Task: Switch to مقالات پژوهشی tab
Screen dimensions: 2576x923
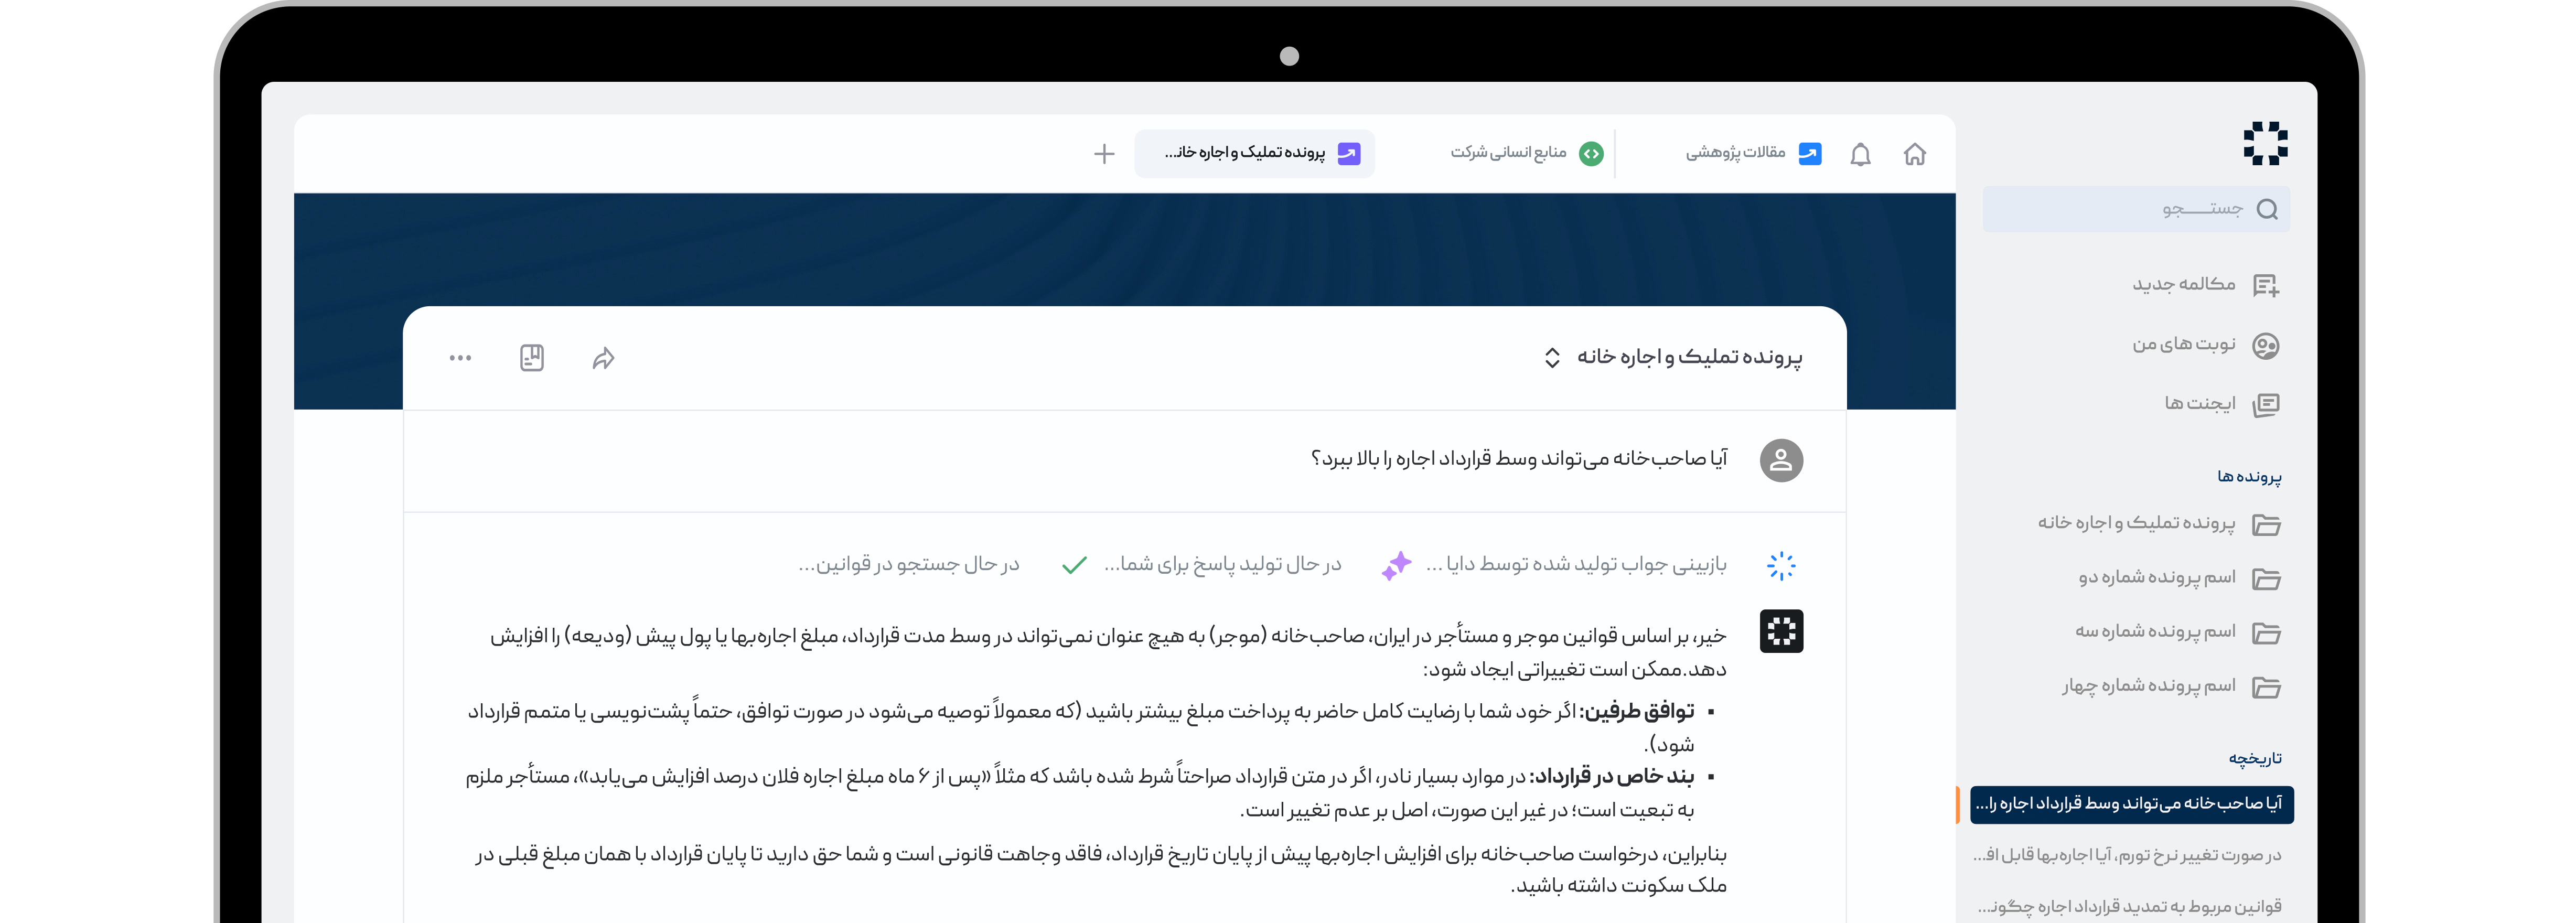Action: (1754, 153)
